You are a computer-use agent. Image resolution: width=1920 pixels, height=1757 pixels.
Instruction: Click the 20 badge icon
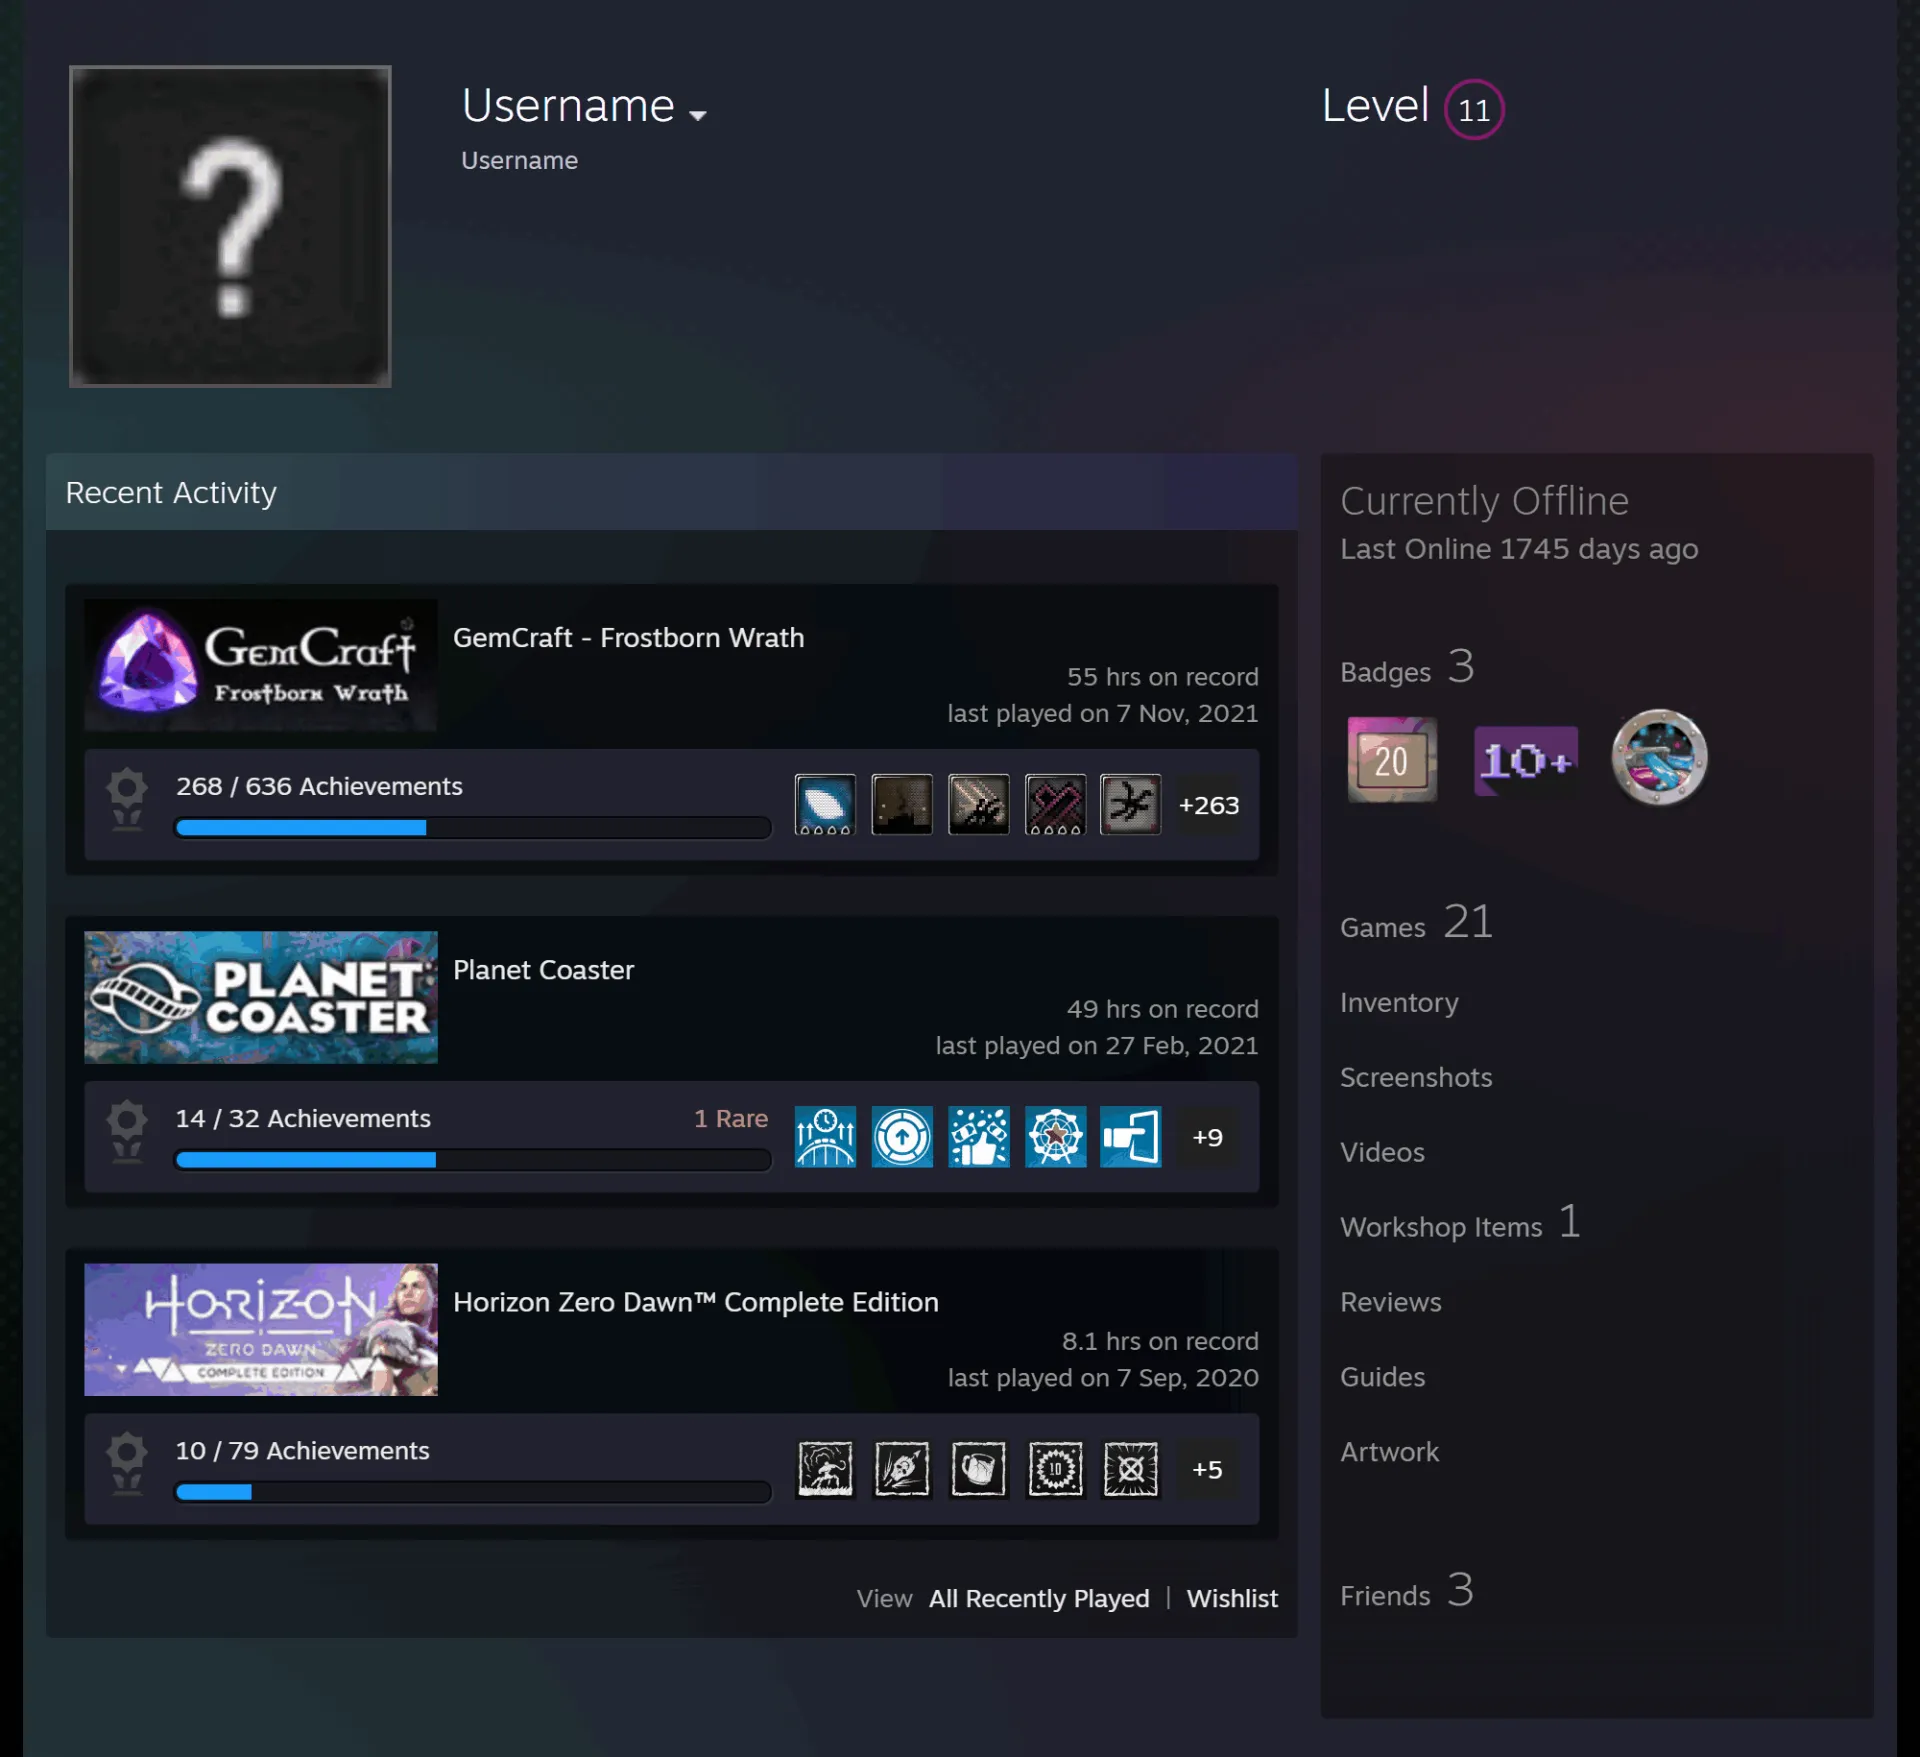pyautogui.click(x=1392, y=759)
